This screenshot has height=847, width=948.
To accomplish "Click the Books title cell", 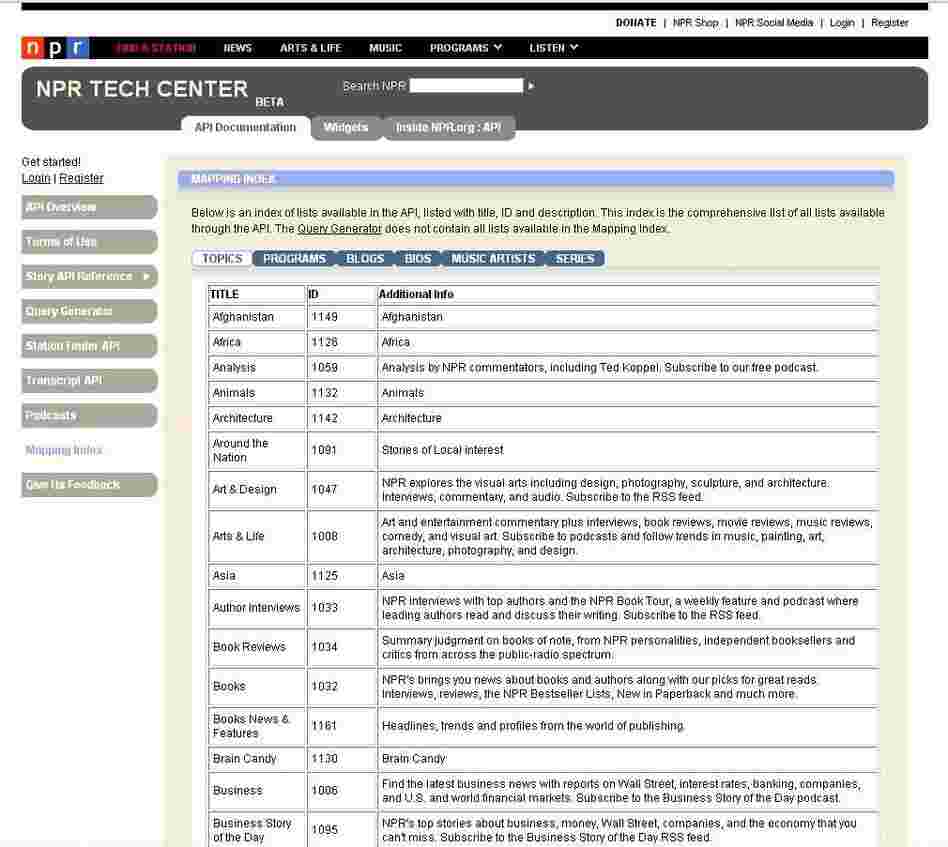I will point(257,687).
